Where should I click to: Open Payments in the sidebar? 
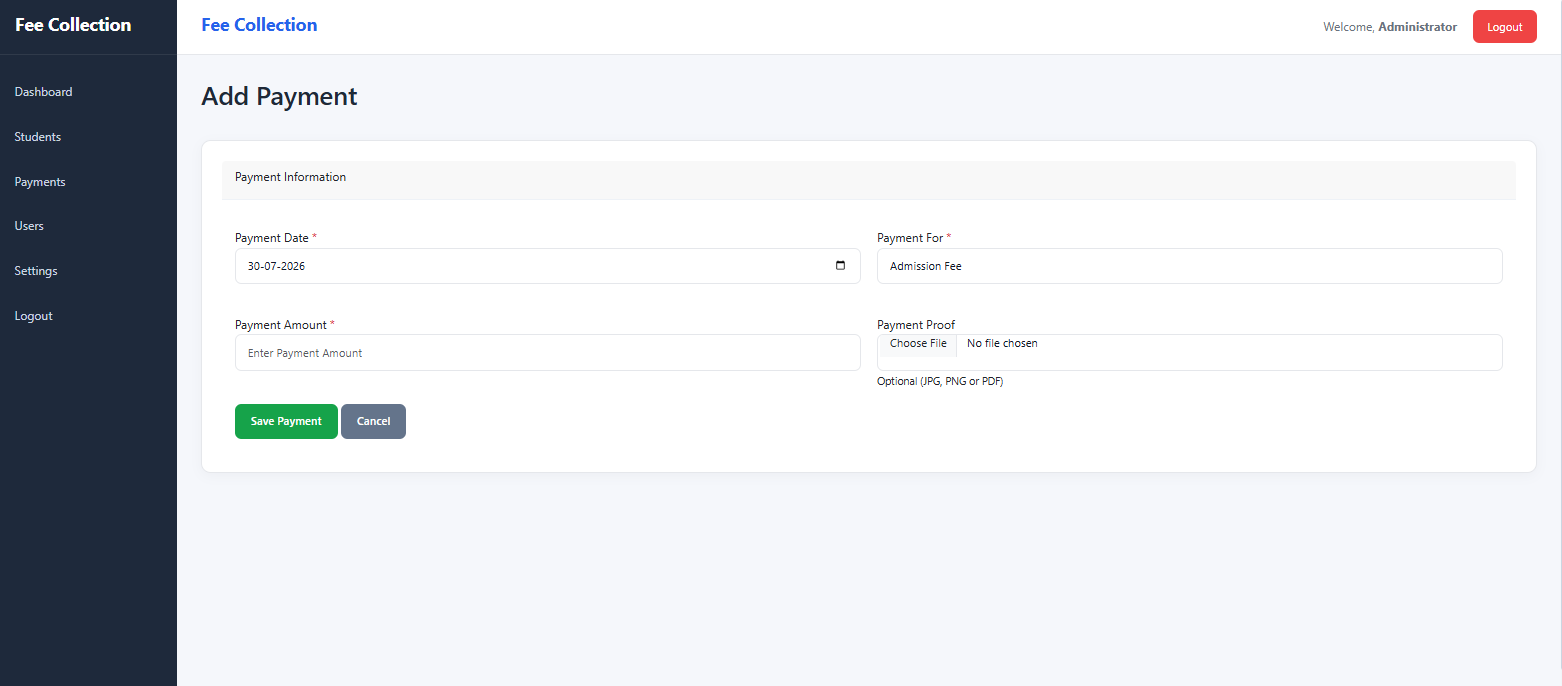point(40,182)
